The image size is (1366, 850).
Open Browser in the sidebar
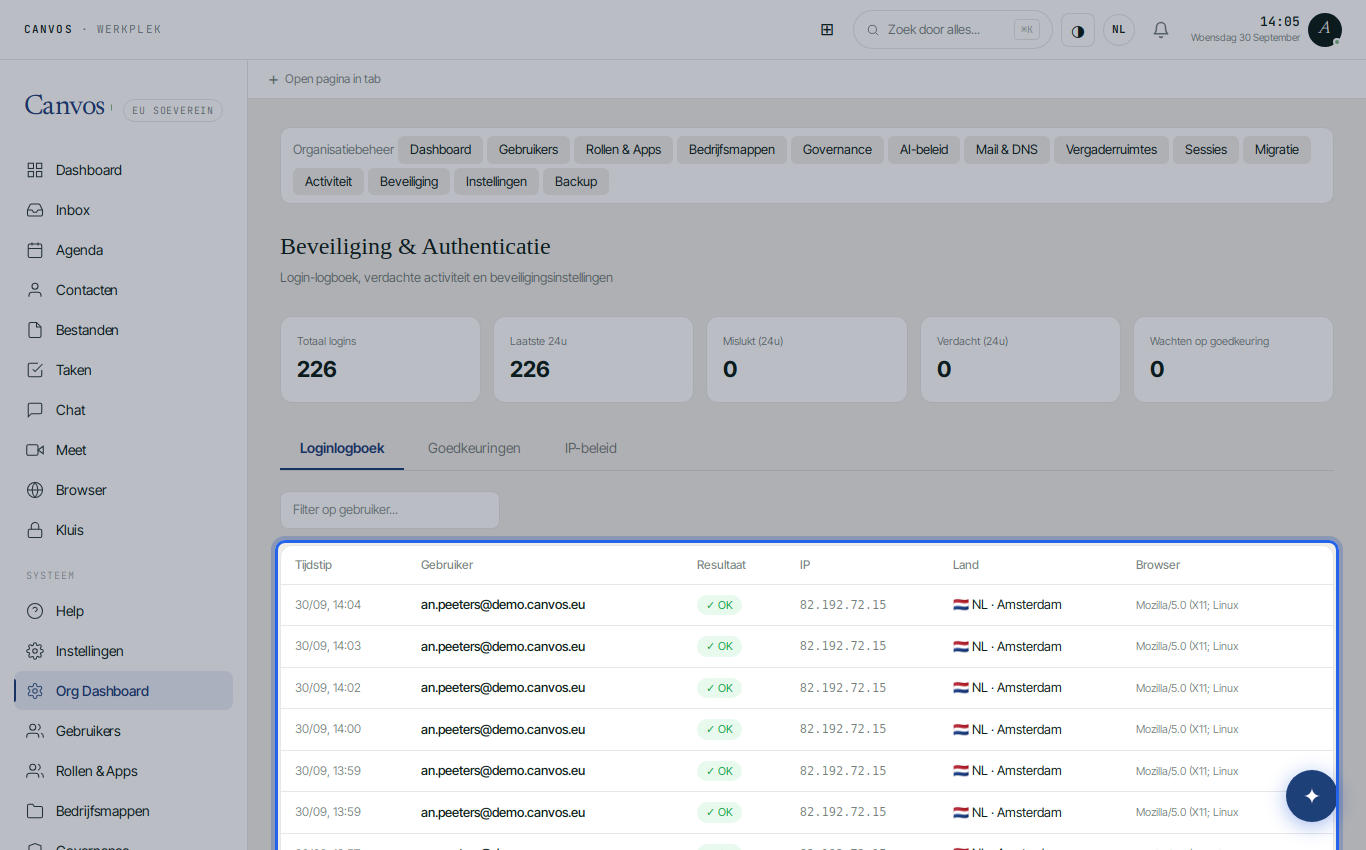pos(124,490)
